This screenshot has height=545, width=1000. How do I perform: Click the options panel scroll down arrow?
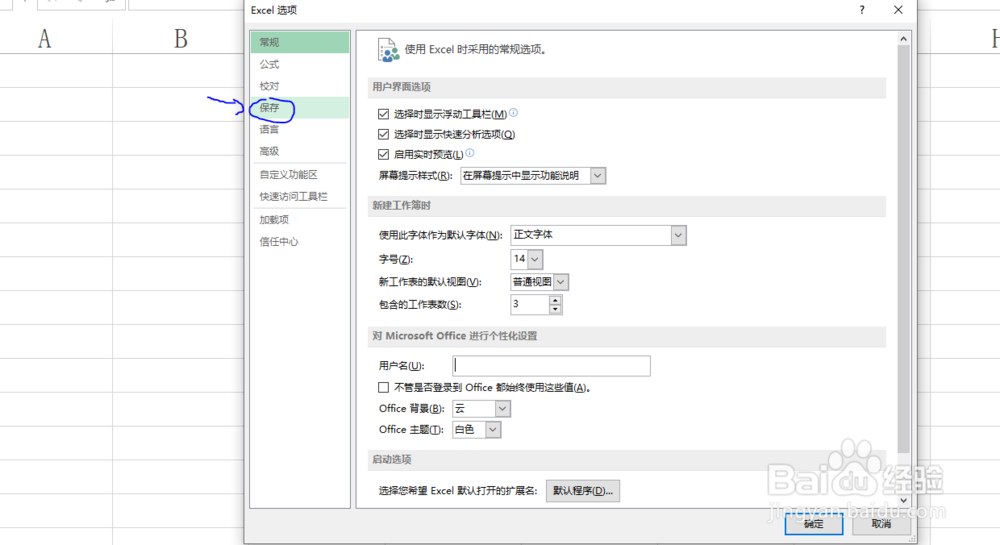903,501
